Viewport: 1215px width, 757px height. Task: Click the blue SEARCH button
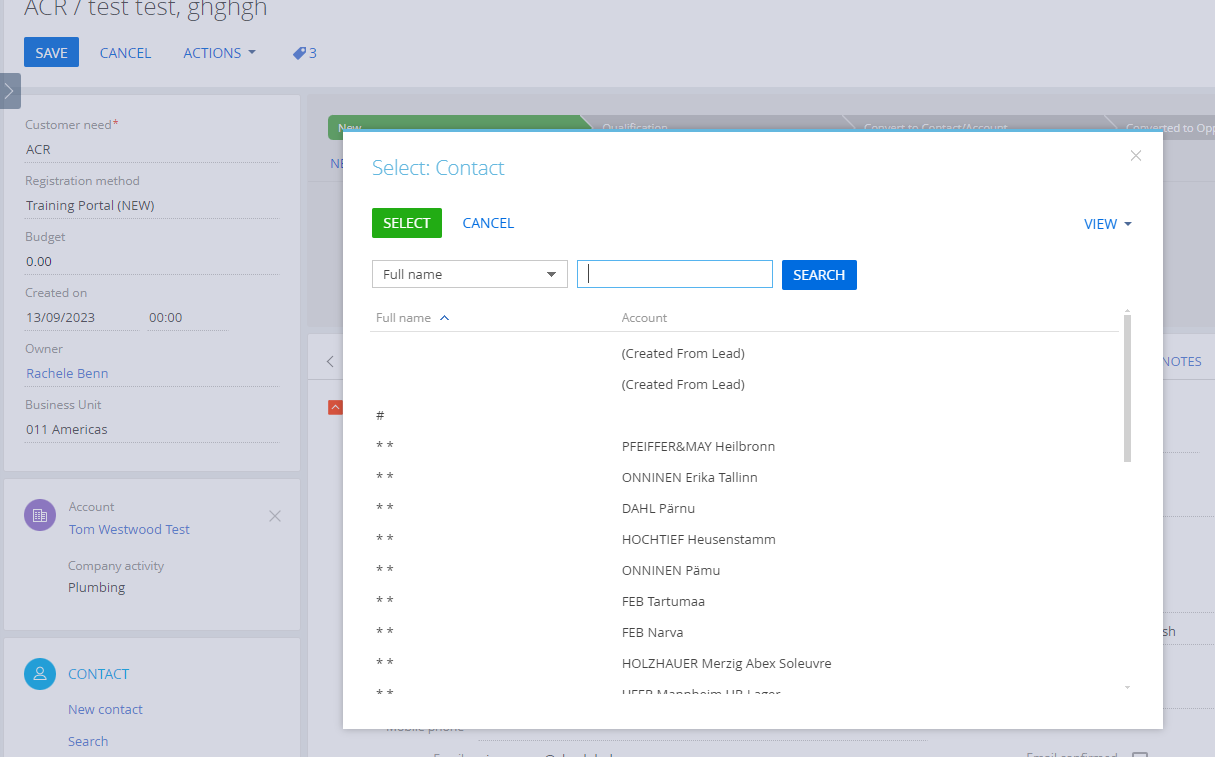point(819,275)
